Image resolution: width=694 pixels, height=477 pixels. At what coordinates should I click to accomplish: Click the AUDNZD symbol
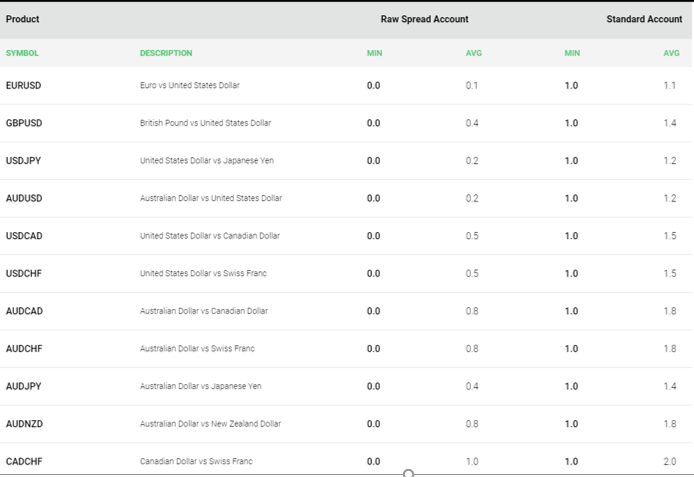[24, 424]
